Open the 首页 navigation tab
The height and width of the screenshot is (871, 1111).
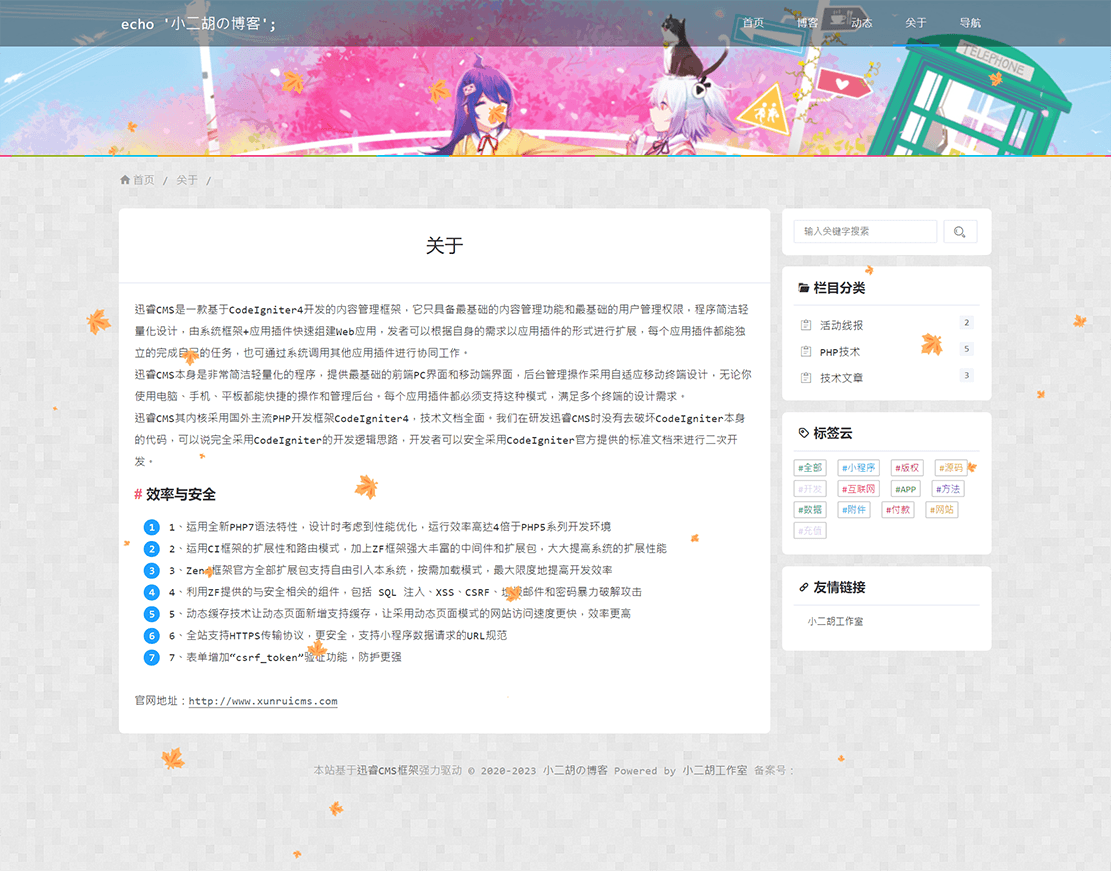[x=753, y=23]
